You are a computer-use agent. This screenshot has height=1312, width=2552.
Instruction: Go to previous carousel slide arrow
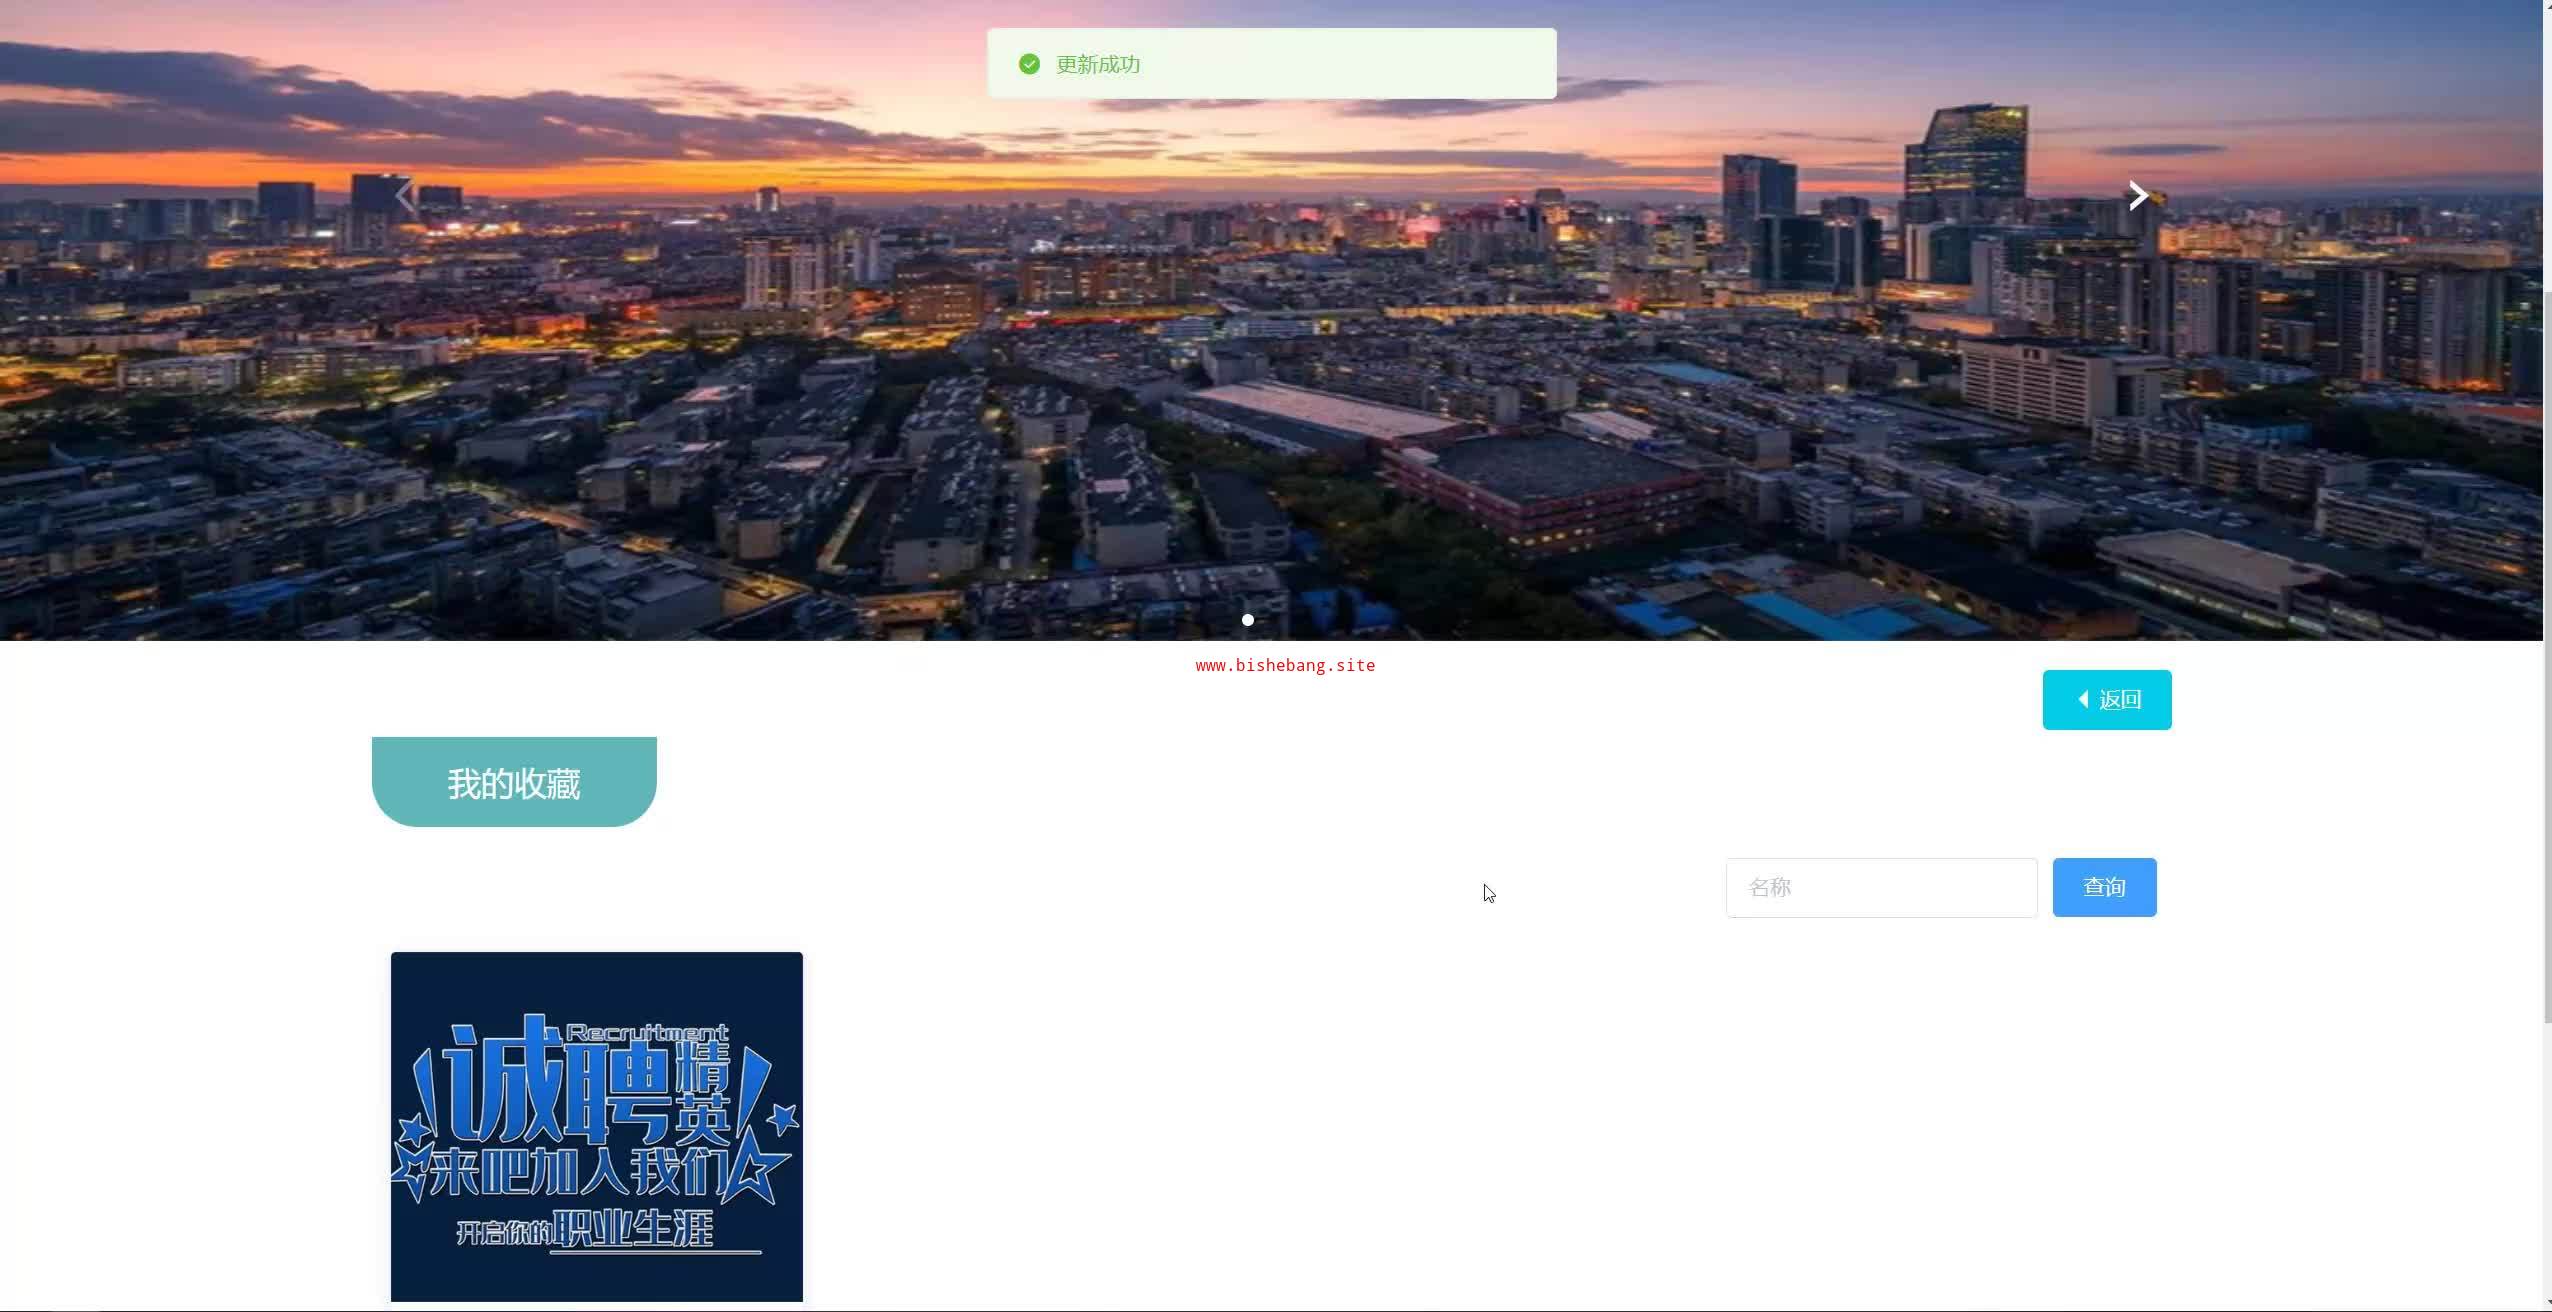click(405, 196)
